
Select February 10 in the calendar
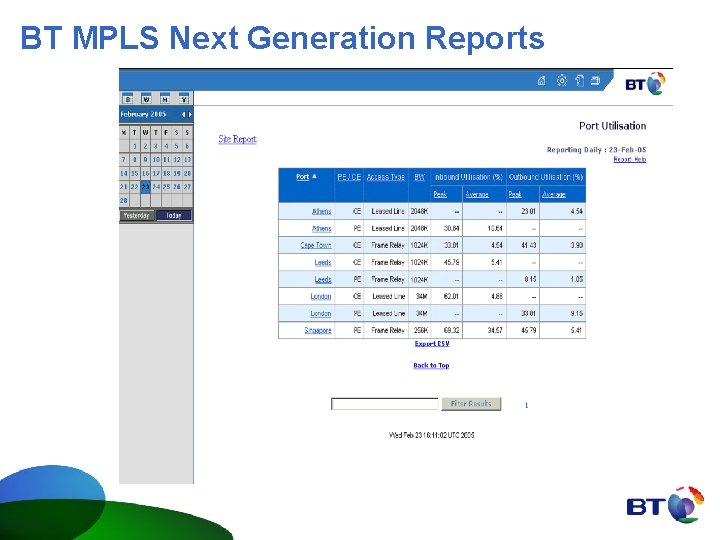[x=156, y=160]
